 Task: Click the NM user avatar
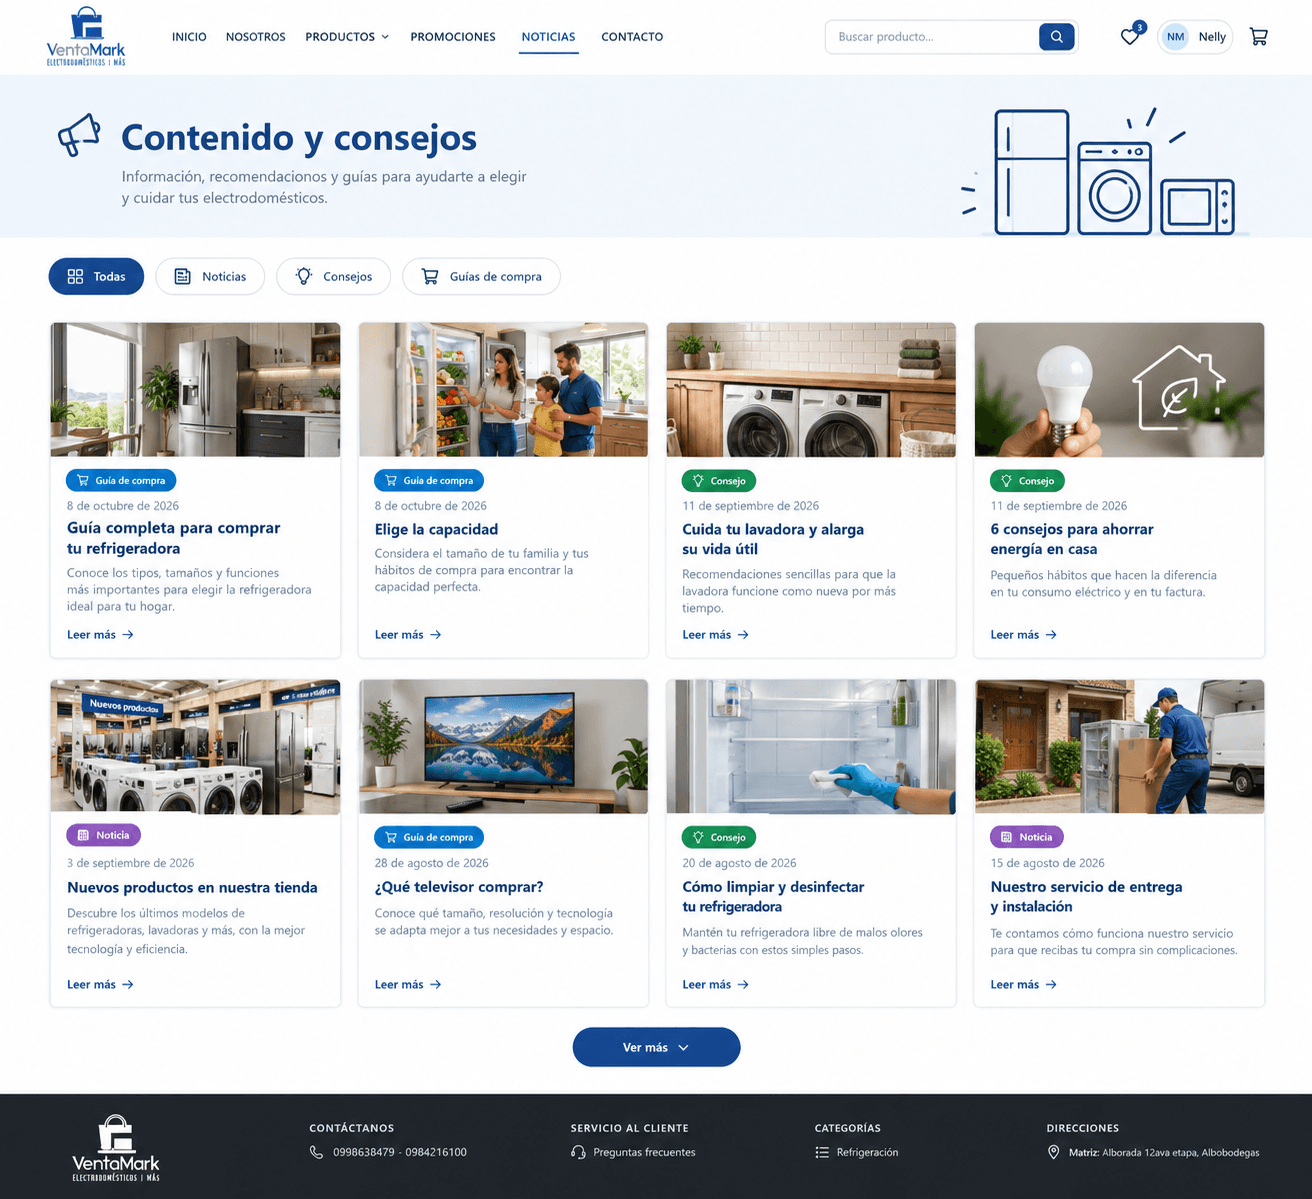click(1176, 37)
